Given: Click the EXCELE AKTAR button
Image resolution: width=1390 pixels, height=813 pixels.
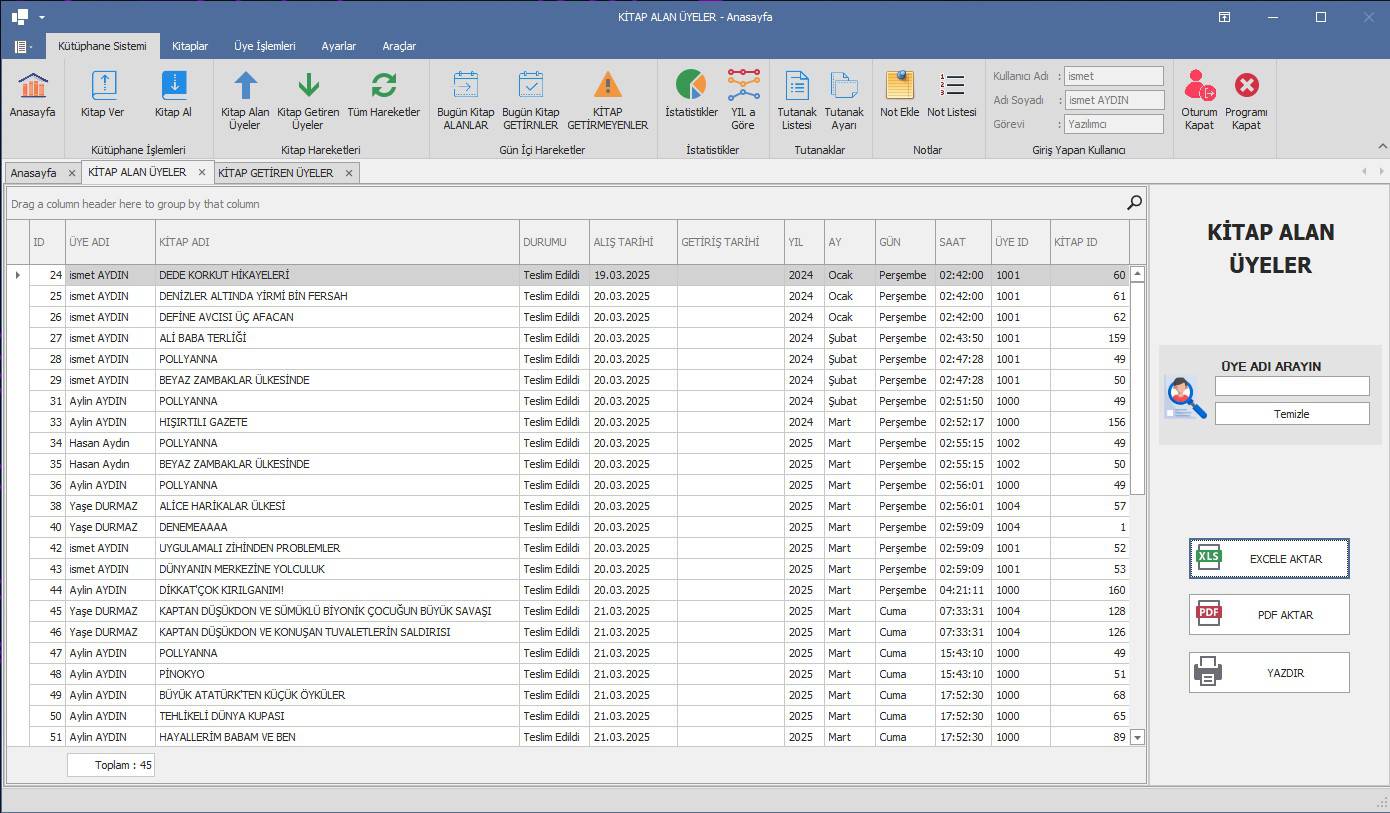Looking at the screenshot, I should tap(1269, 559).
